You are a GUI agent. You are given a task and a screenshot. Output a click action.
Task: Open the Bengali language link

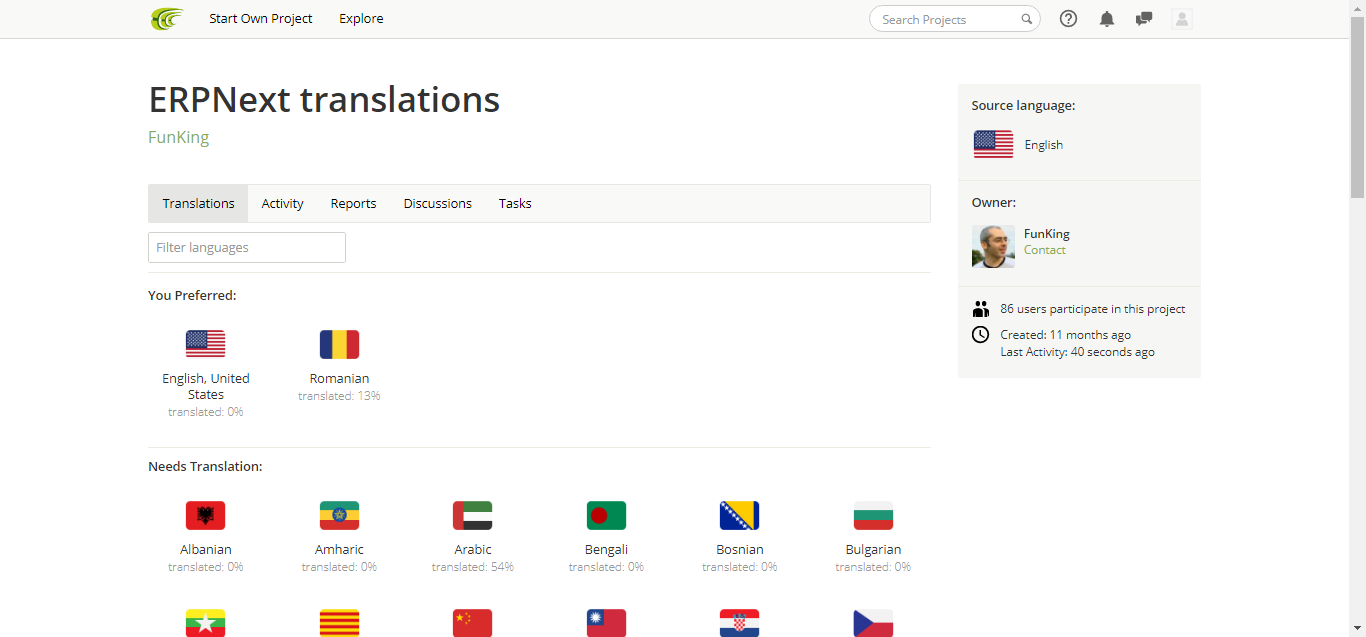606,550
